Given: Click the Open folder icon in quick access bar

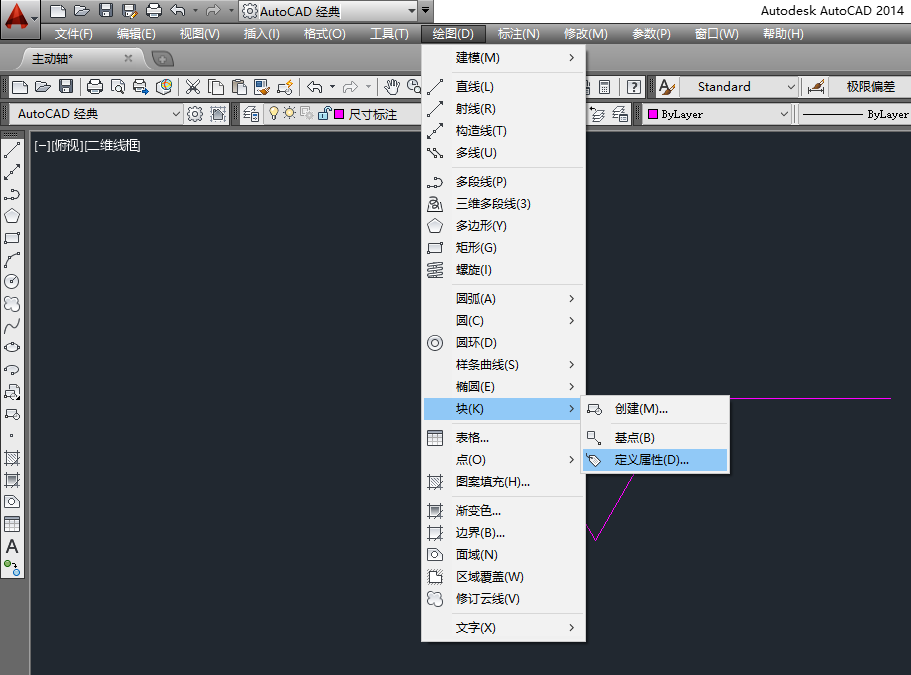Looking at the screenshot, I should click(82, 10).
